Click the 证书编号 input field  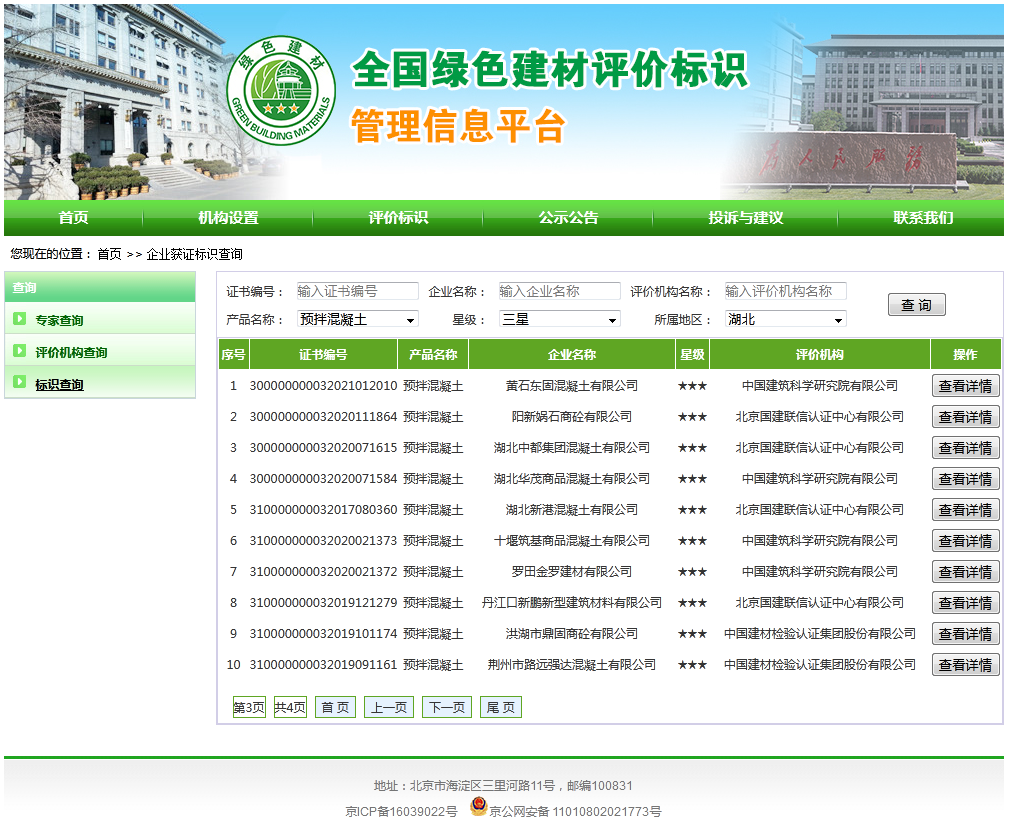pos(357,291)
